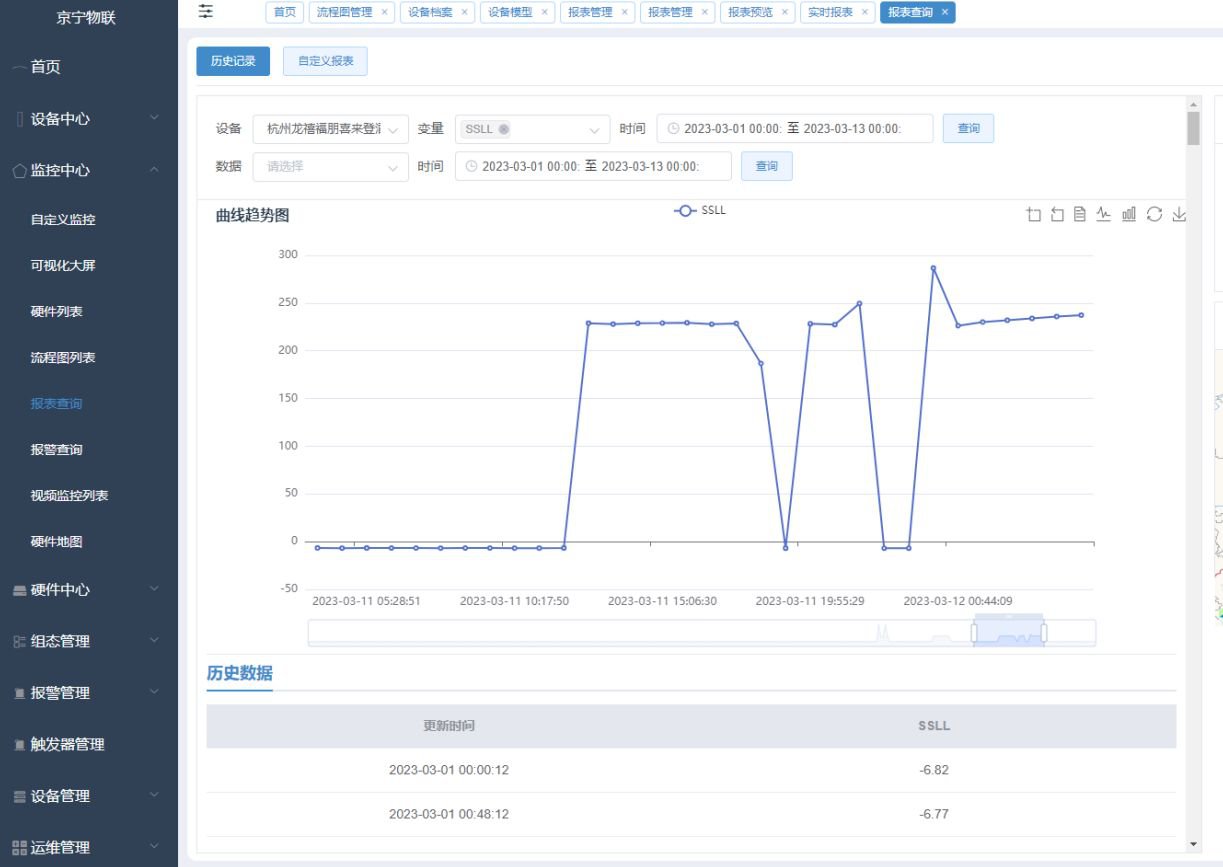Click the restore chart refresh icon
Image resolution: width=1223 pixels, height=867 pixels.
click(x=1154, y=214)
